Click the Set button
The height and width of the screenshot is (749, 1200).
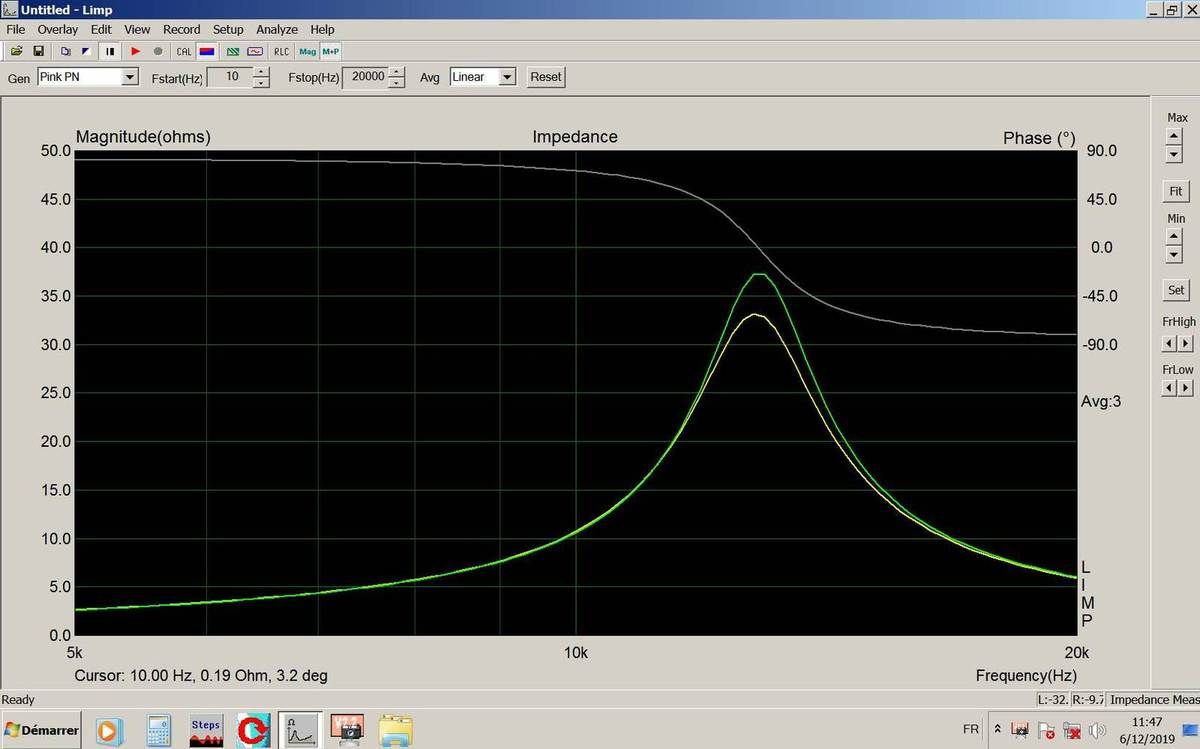click(x=1176, y=290)
